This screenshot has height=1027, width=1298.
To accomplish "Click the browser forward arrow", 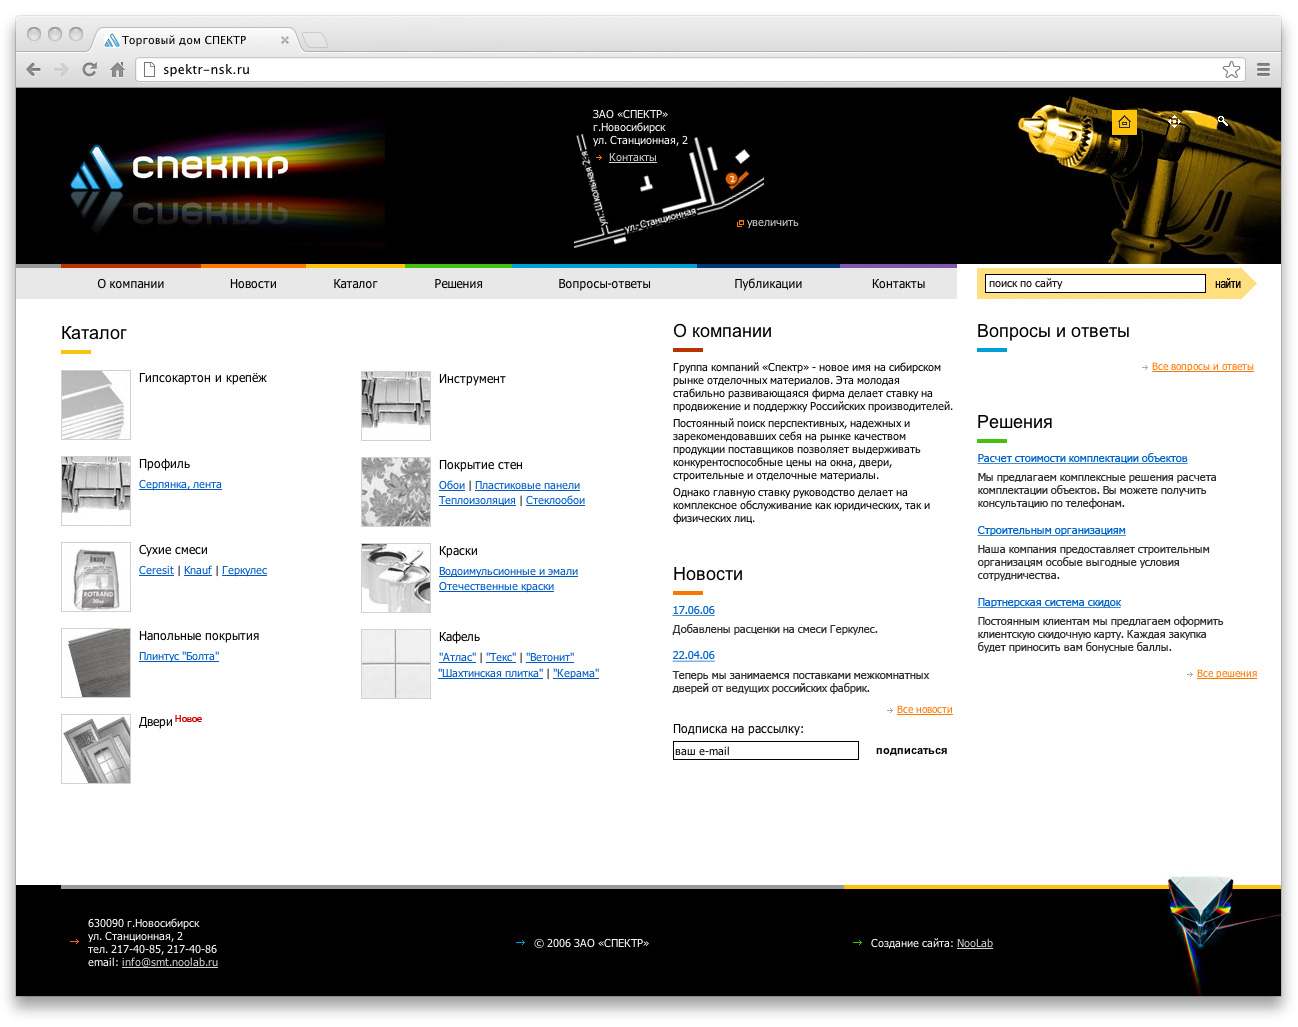I will point(62,69).
